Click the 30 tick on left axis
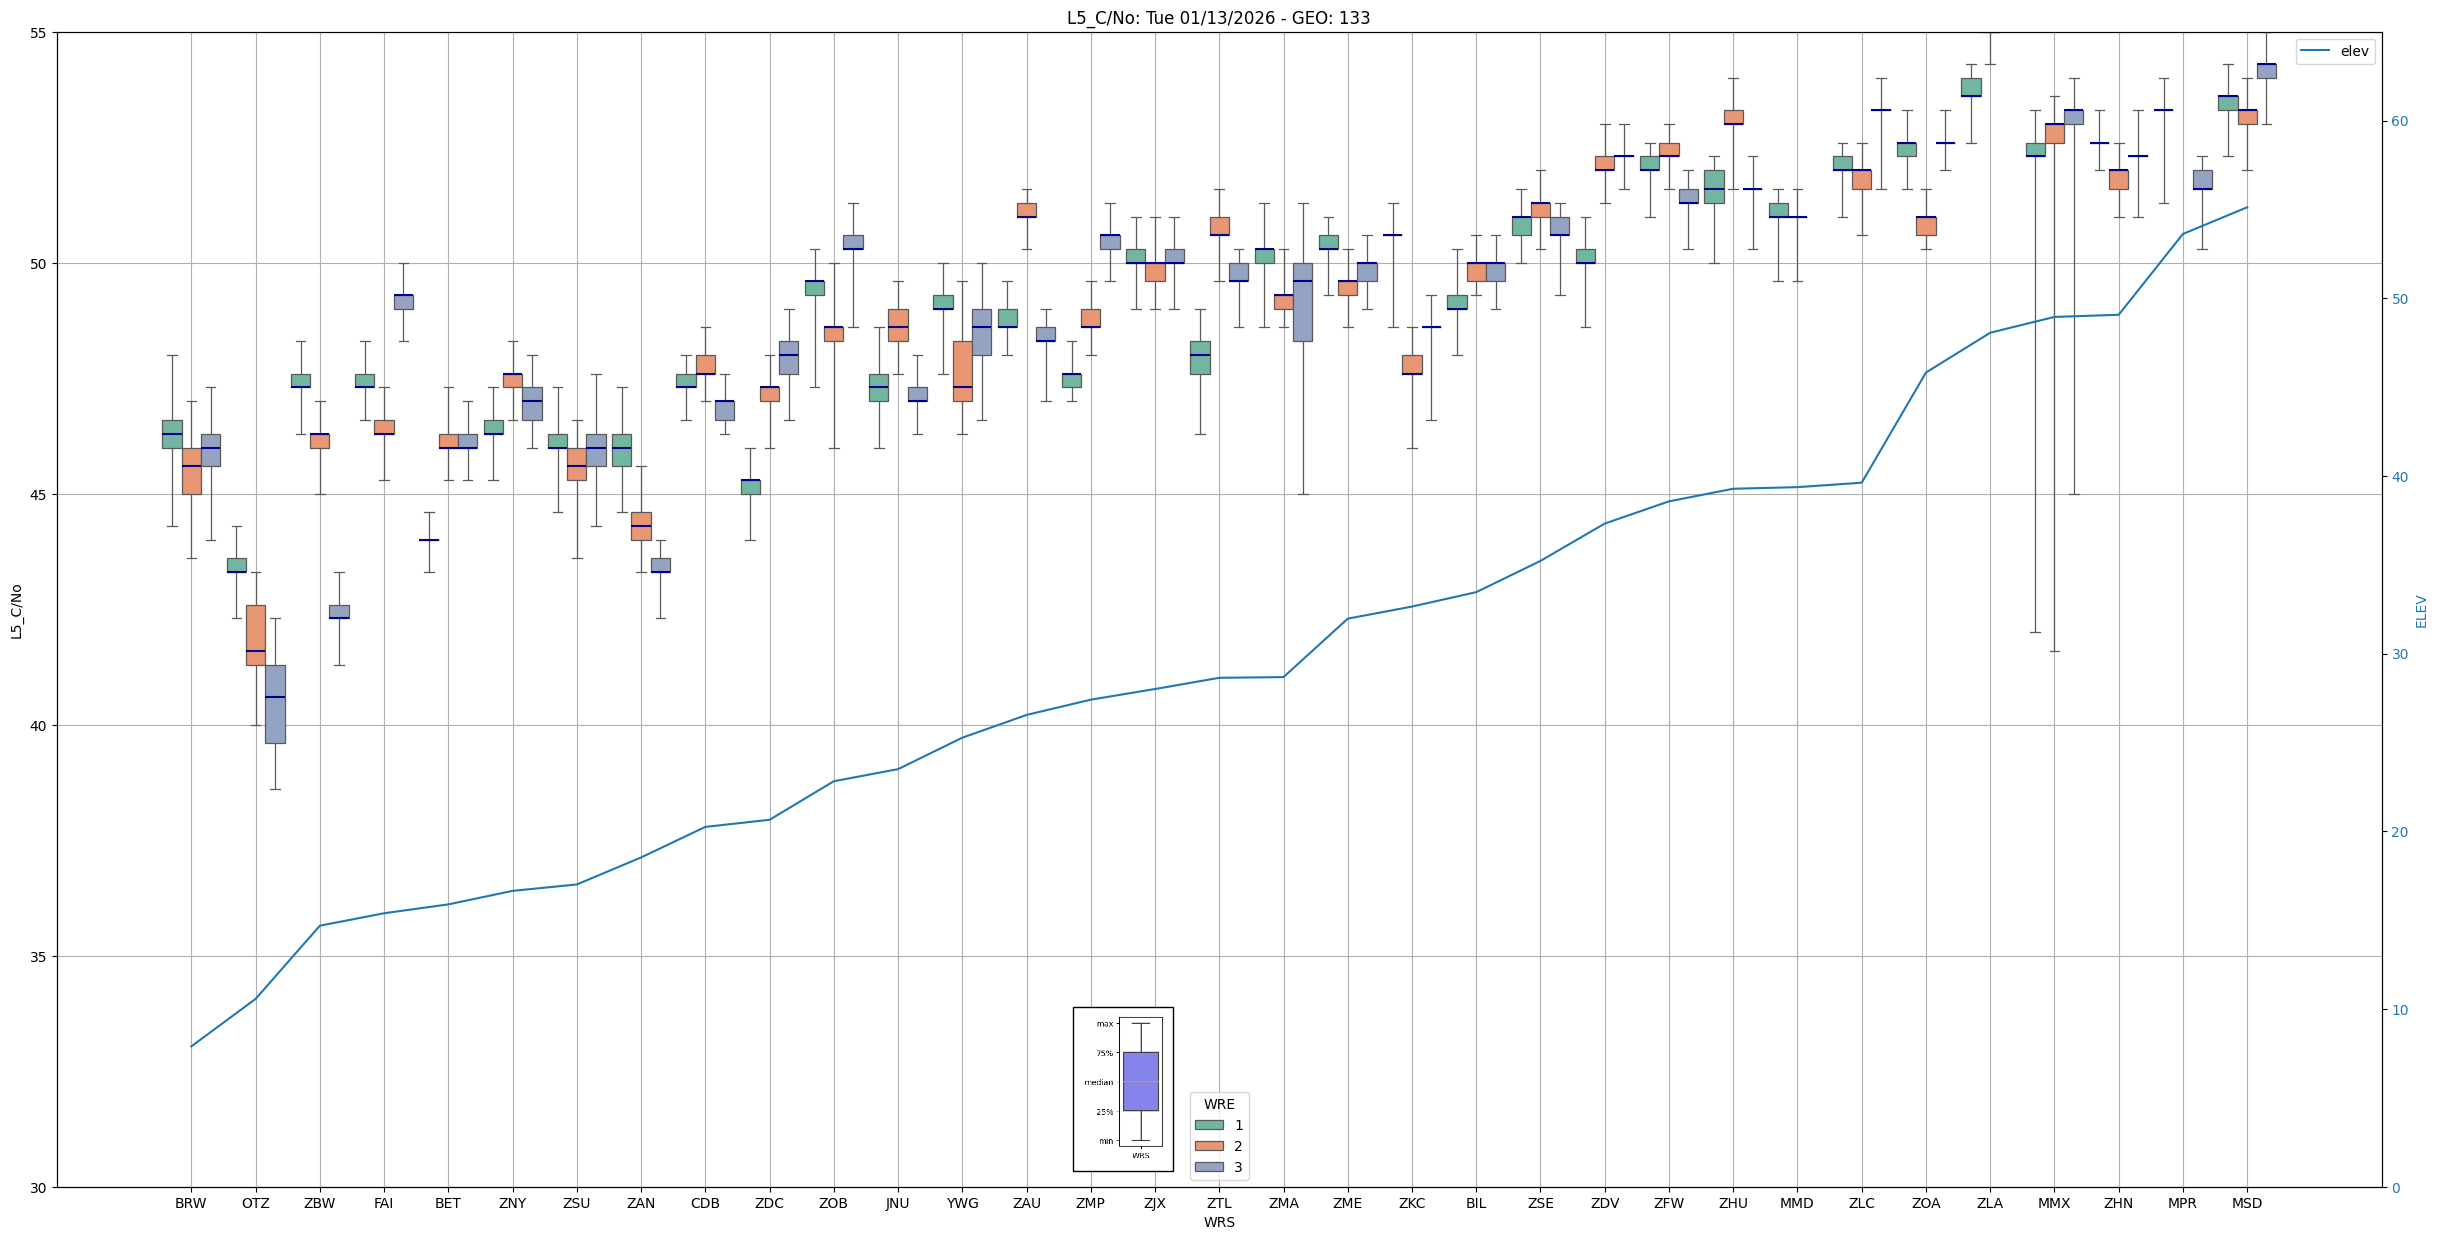Viewport: 2438px width, 1240px height. point(39,1188)
